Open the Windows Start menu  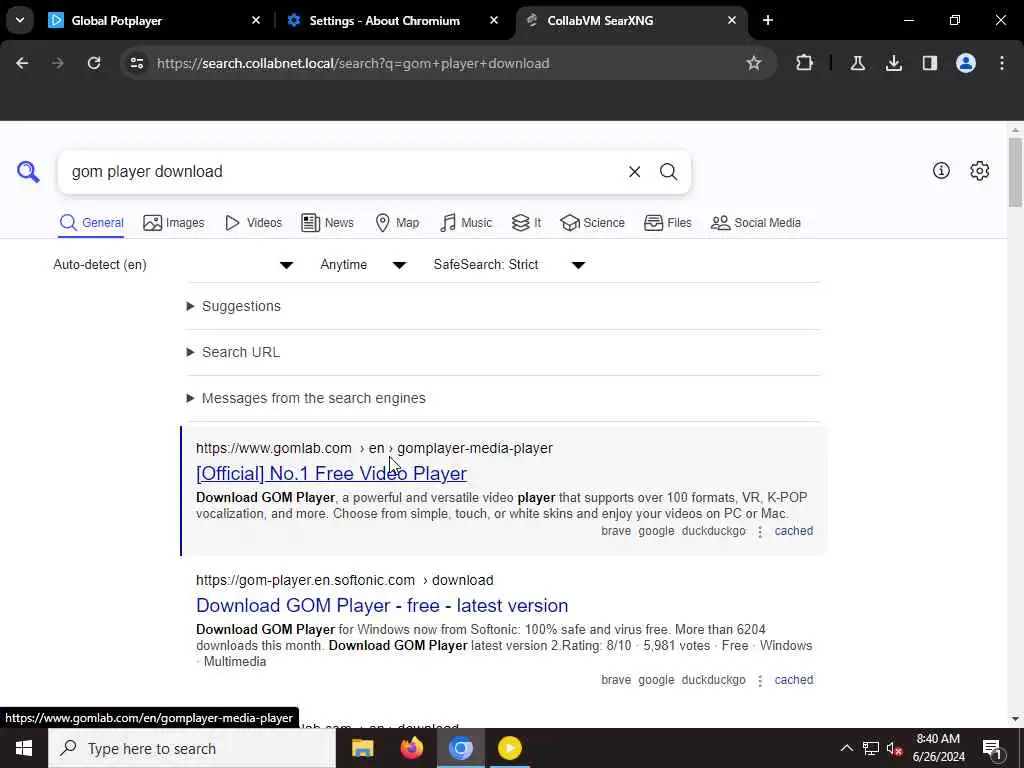tap(24, 748)
